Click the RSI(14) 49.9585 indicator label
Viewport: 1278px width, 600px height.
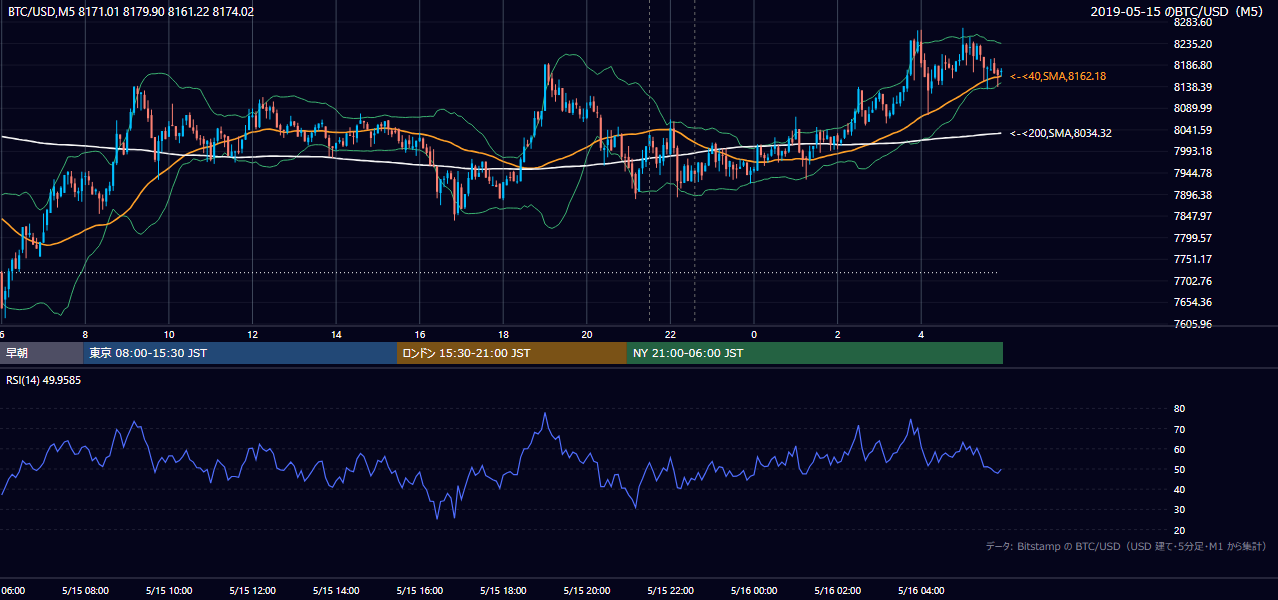pyautogui.click(x=44, y=379)
